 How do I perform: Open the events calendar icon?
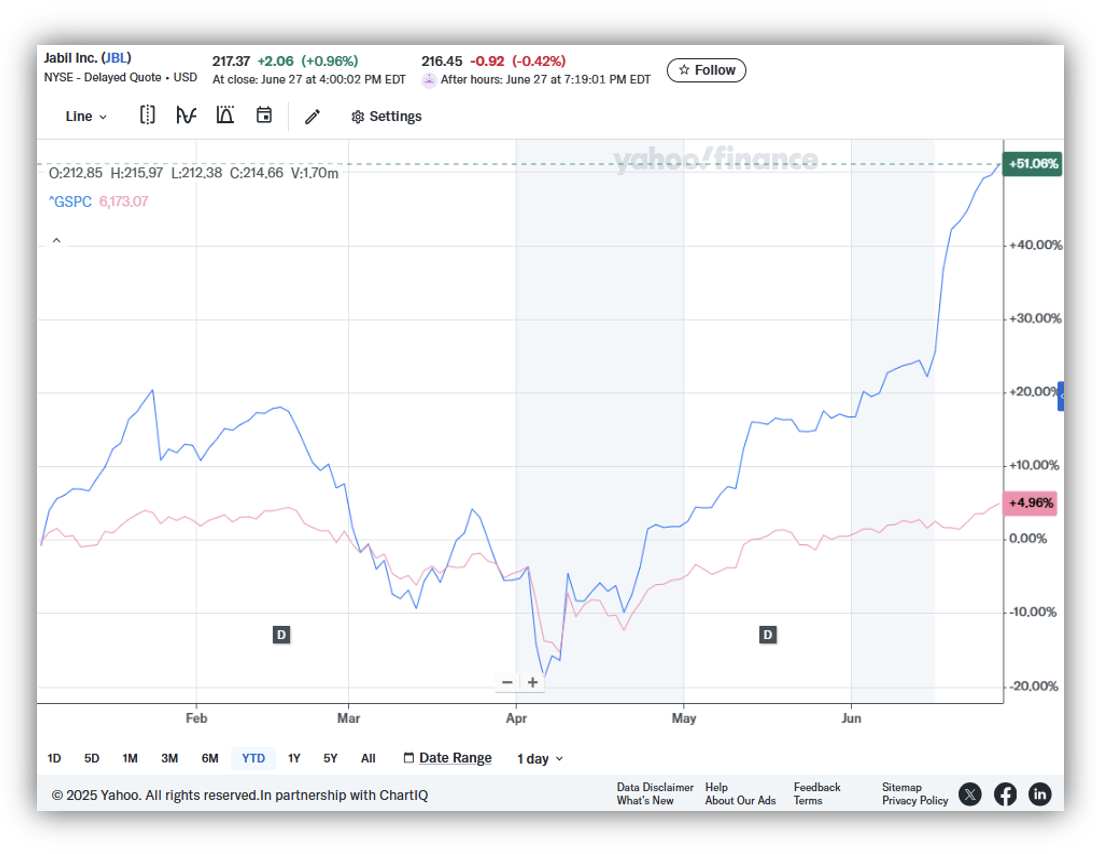[x=264, y=115]
